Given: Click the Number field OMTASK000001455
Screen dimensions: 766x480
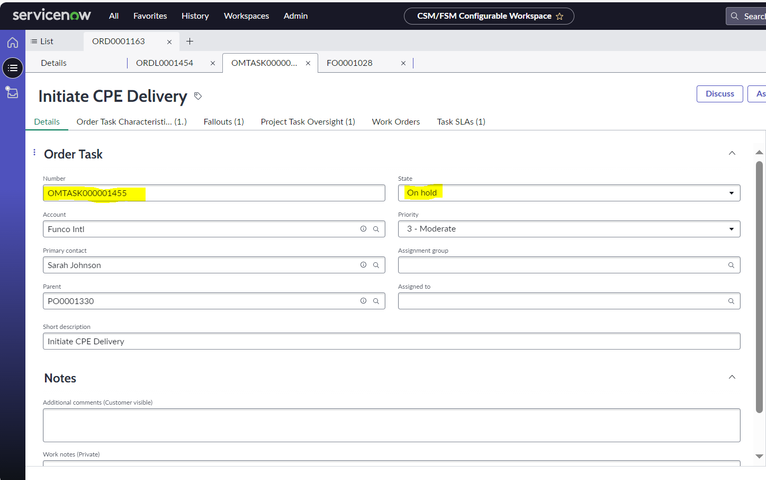Looking at the screenshot, I should coord(214,193).
